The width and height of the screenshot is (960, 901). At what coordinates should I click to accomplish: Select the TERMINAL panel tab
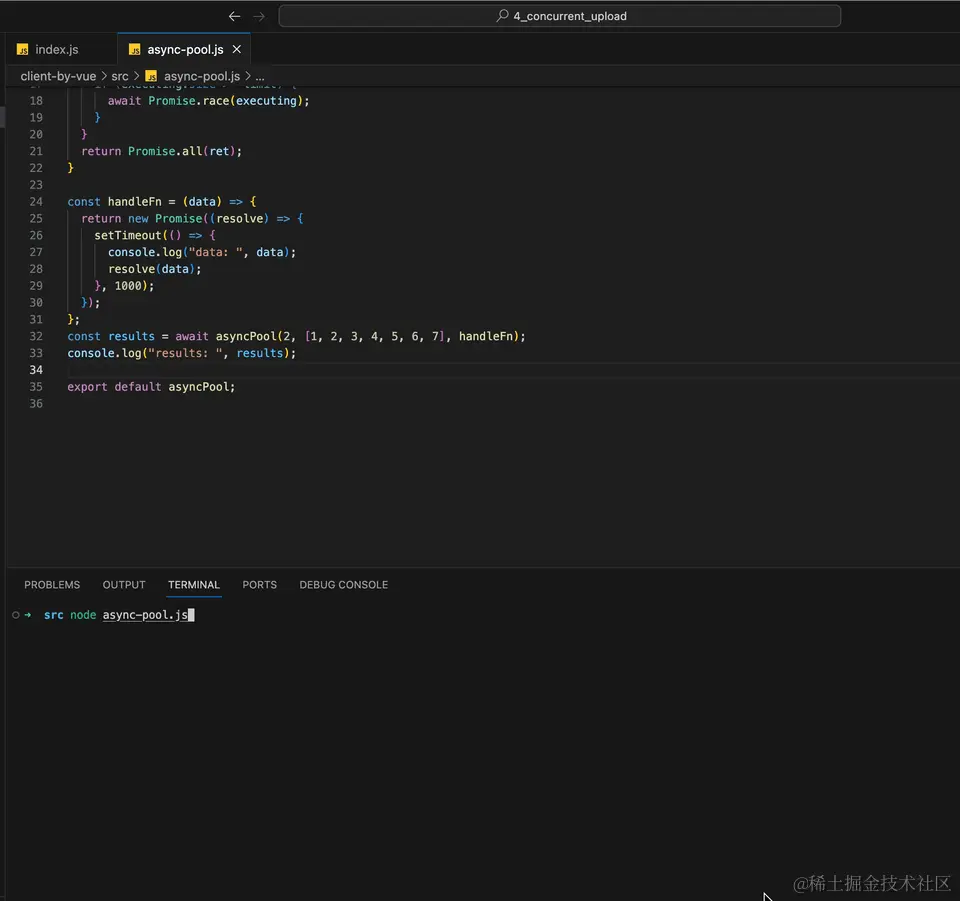pos(193,585)
